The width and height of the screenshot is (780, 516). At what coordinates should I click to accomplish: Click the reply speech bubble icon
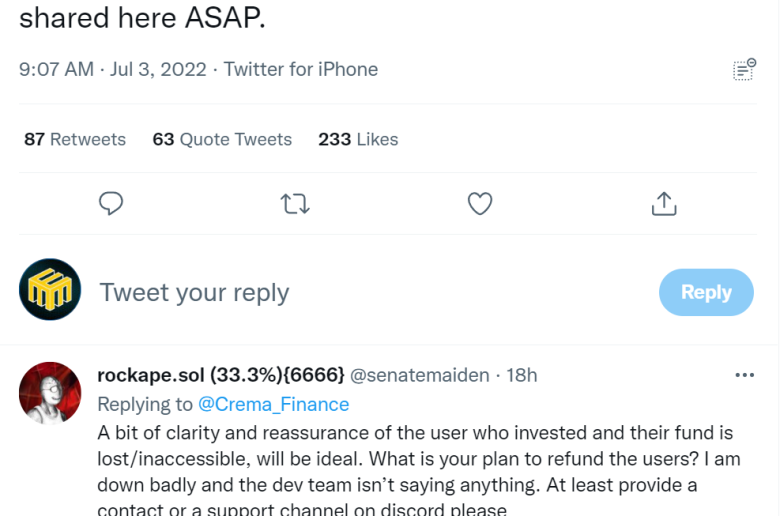(111, 204)
